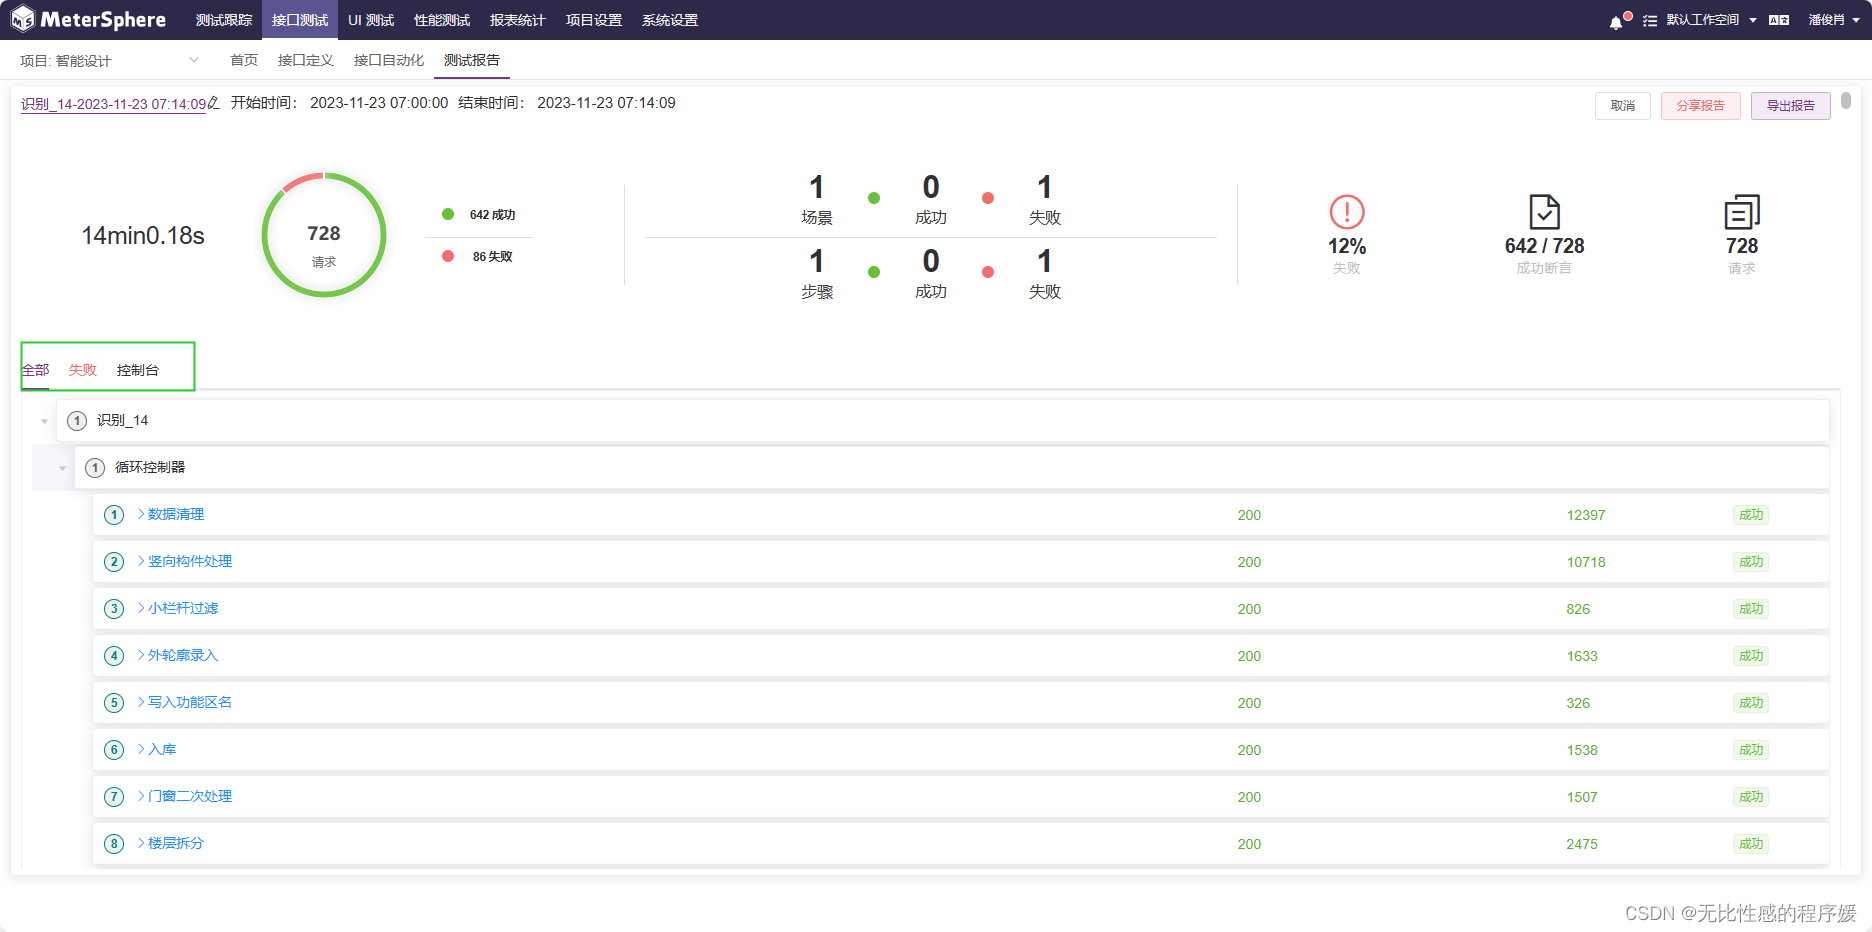Click the 分享报告 button

(1701, 106)
